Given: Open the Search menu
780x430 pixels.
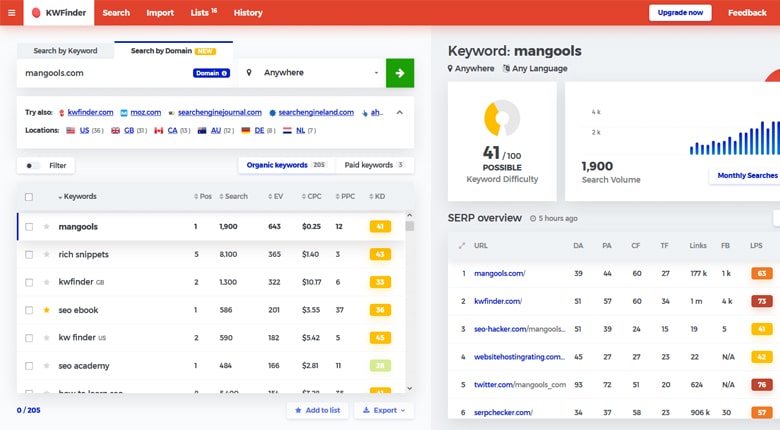Looking at the screenshot, I should click(116, 13).
